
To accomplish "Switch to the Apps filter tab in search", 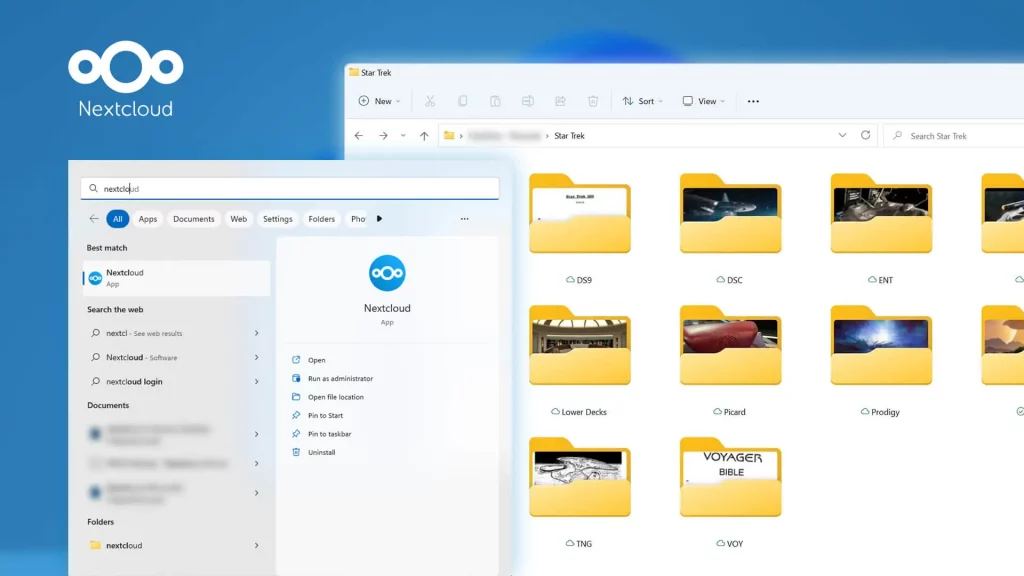I will [x=147, y=218].
